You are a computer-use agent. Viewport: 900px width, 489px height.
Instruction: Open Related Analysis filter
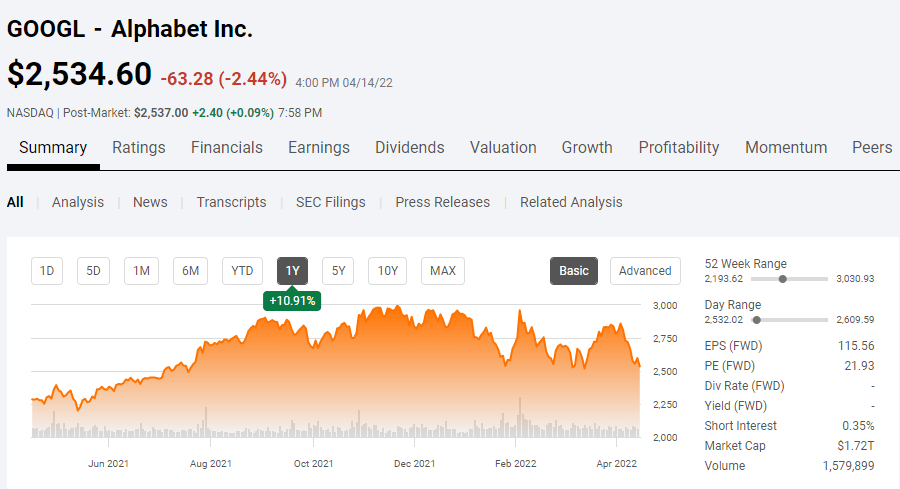[x=571, y=202]
